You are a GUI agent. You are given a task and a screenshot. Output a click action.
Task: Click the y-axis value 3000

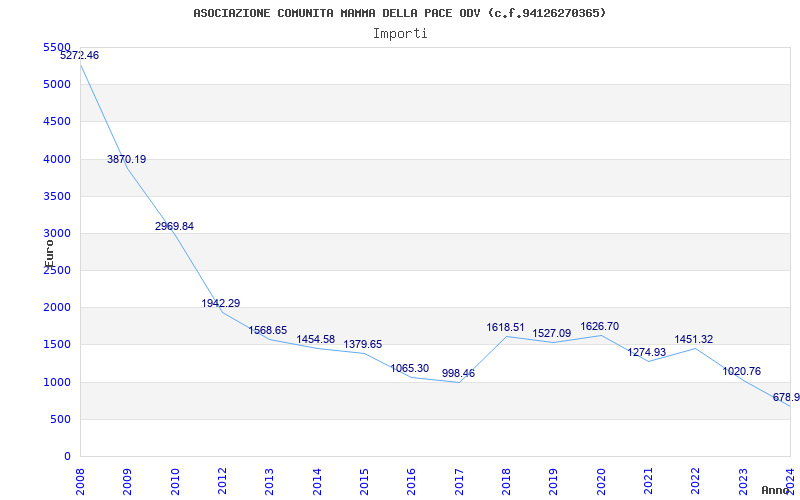(57, 233)
